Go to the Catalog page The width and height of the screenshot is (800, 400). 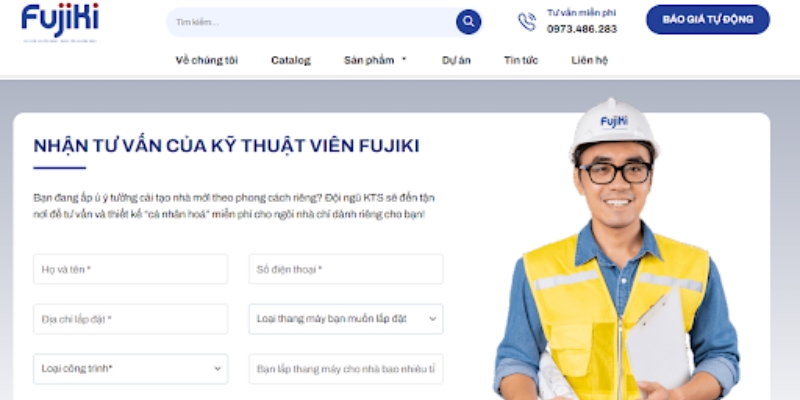[x=291, y=60]
